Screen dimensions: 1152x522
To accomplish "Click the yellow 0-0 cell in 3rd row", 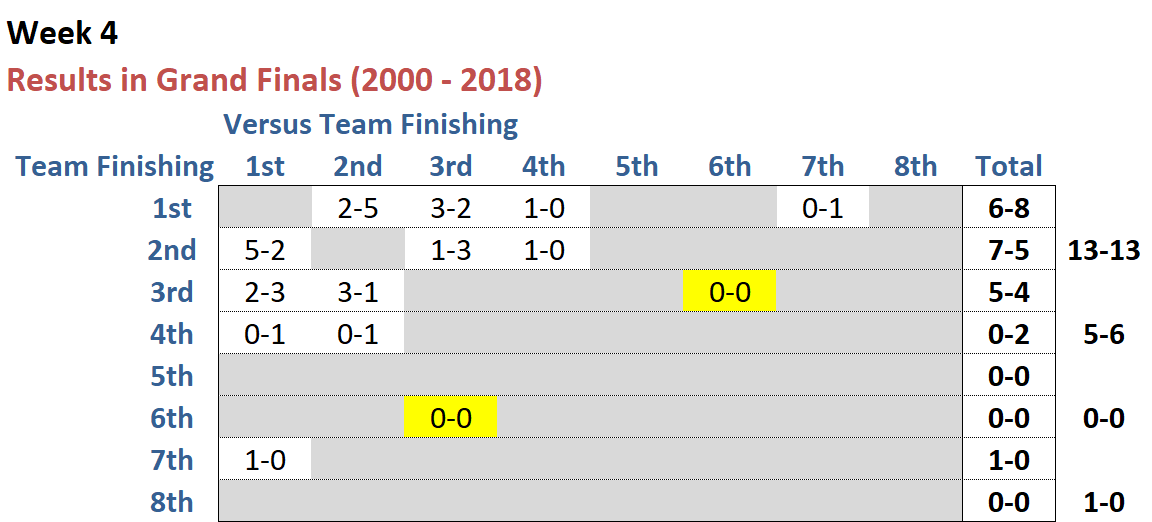I will click(730, 291).
